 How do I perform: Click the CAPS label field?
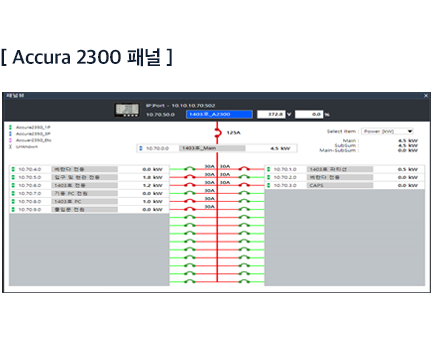click(x=340, y=185)
